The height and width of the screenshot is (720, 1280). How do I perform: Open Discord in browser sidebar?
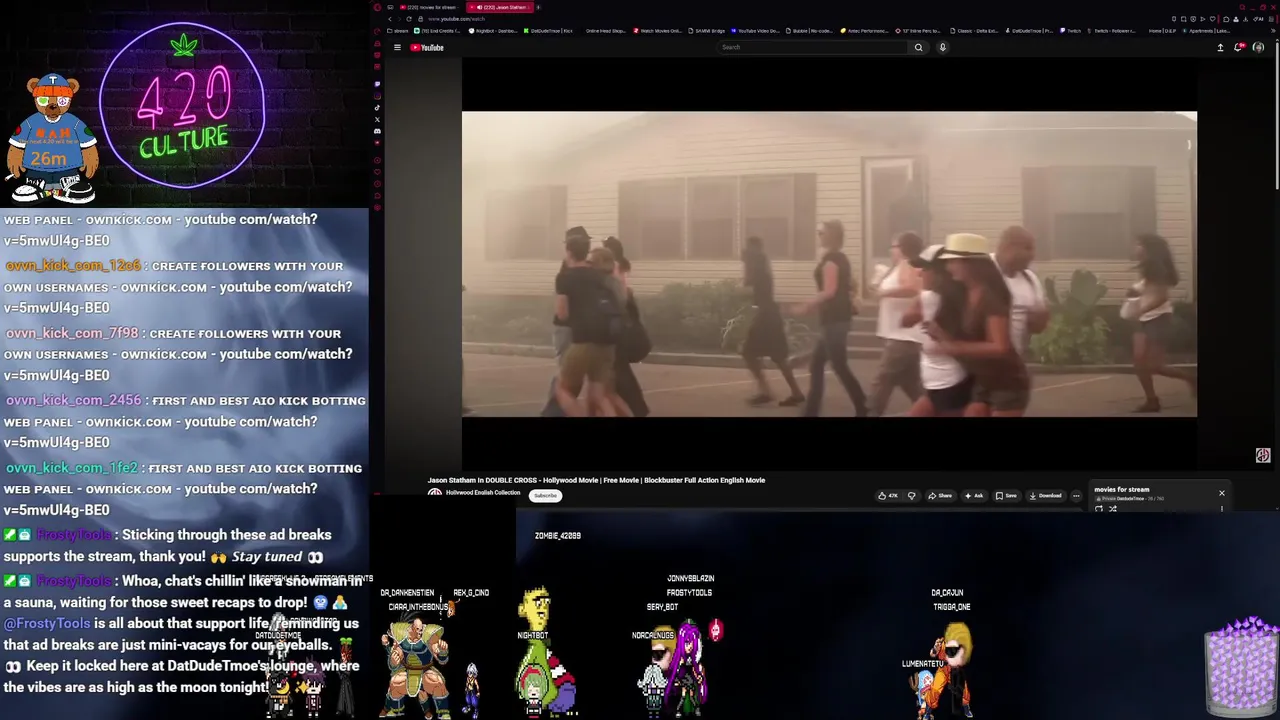pyautogui.click(x=377, y=131)
